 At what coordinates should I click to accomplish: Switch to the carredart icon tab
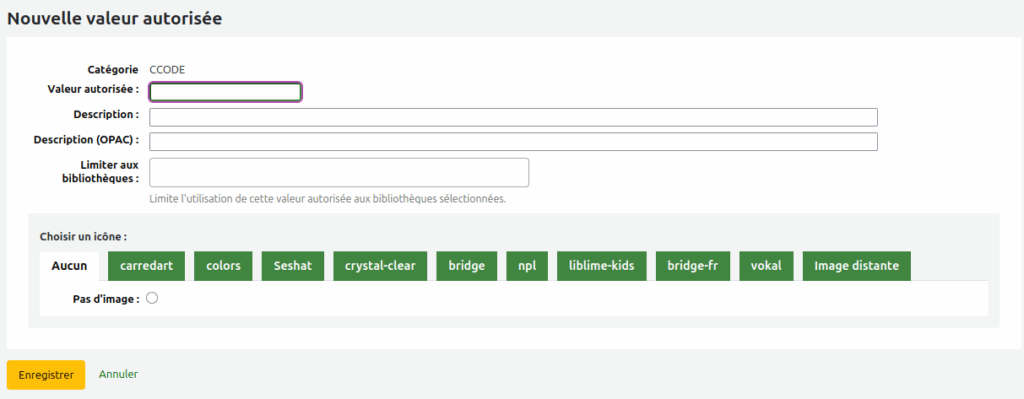pos(146,266)
